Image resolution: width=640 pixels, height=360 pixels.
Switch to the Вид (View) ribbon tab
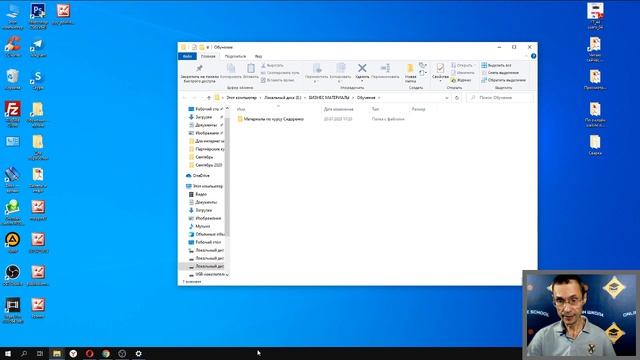coord(258,56)
